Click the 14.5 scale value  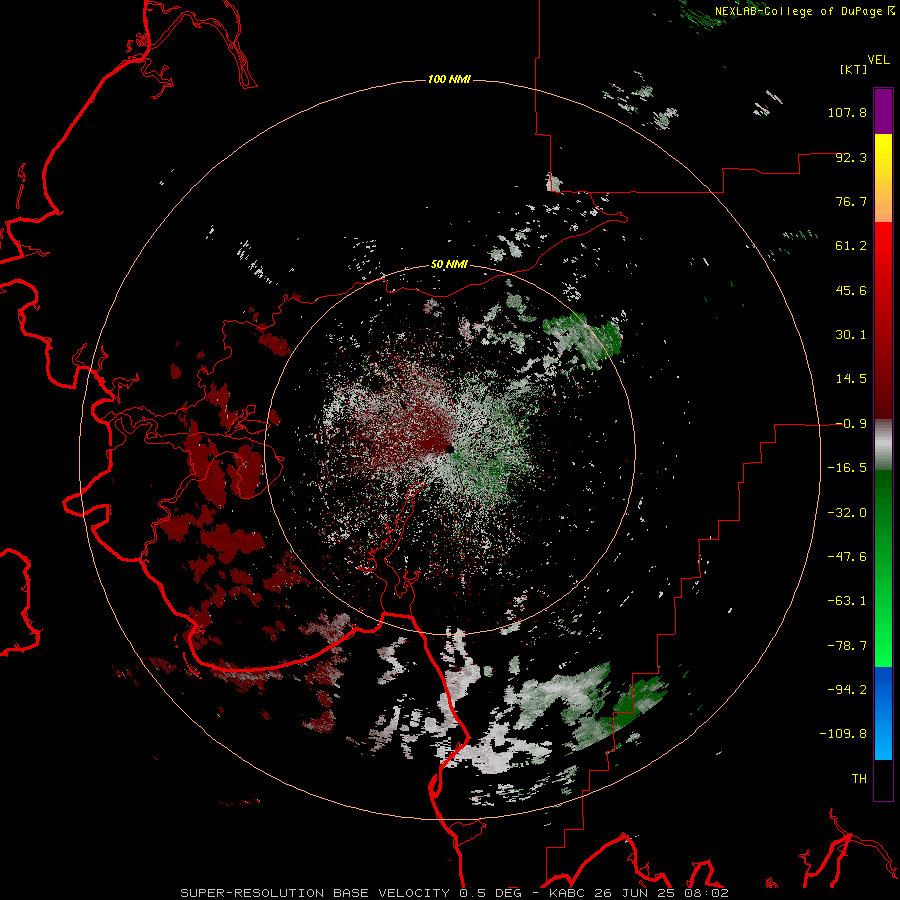pos(851,379)
